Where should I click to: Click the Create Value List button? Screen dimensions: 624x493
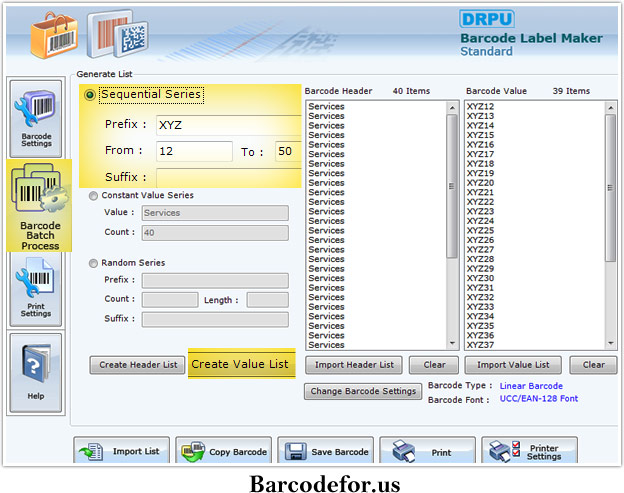point(242,364)
